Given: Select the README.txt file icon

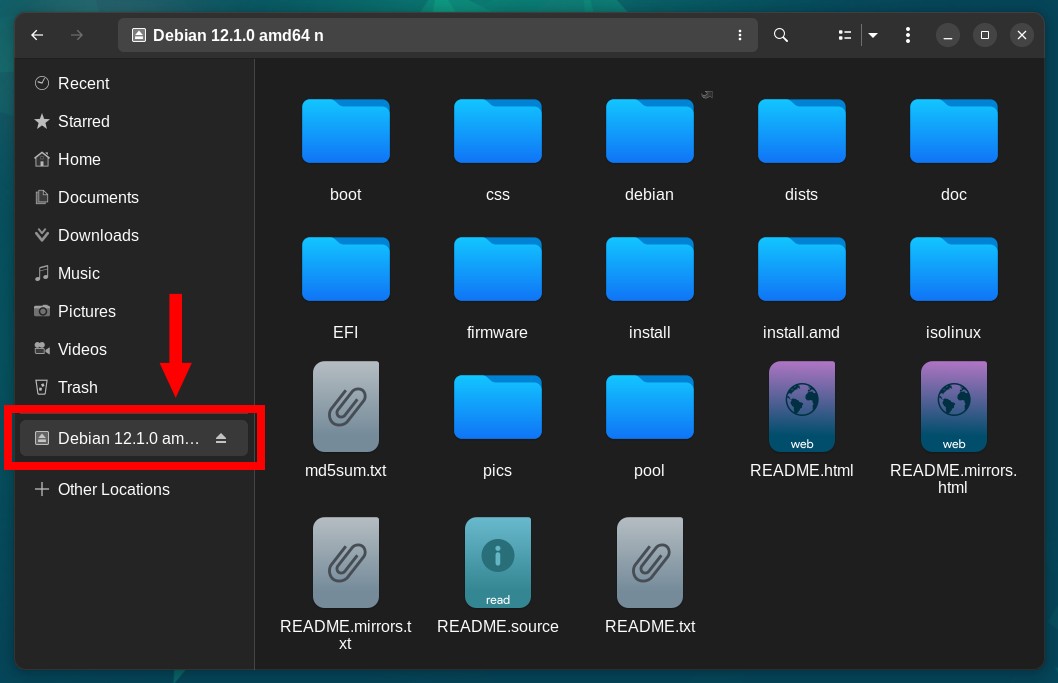Looking at the screenshot, I should [x=650, y=563].
